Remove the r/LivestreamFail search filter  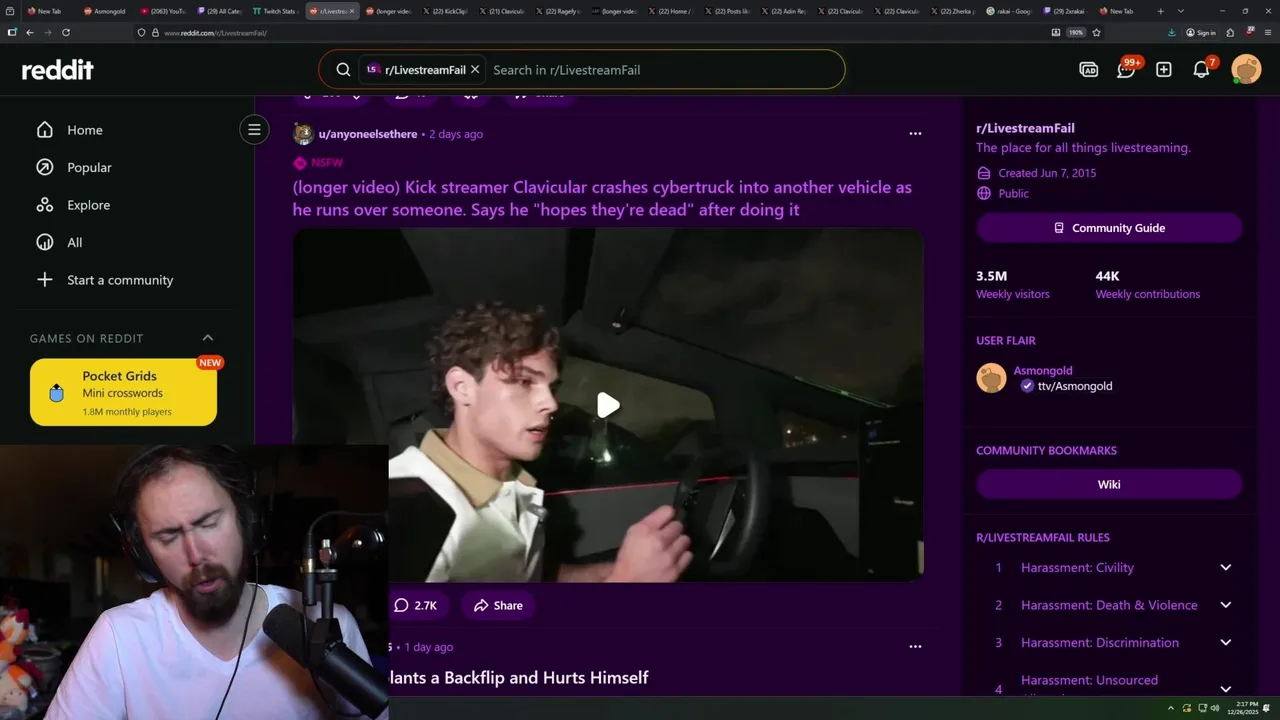tap(475, 70)
